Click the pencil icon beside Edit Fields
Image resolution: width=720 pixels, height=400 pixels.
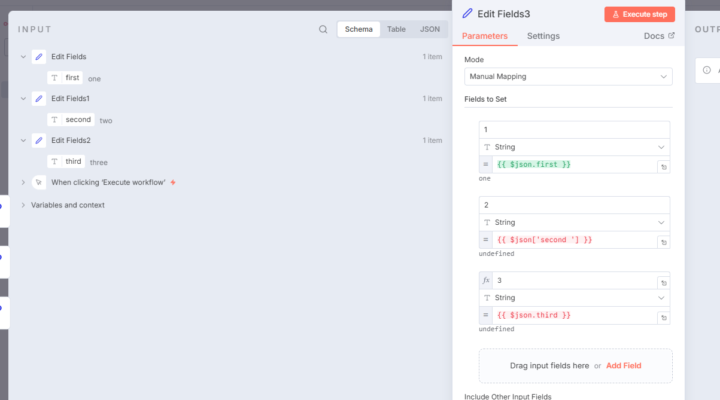coord(39,57)
